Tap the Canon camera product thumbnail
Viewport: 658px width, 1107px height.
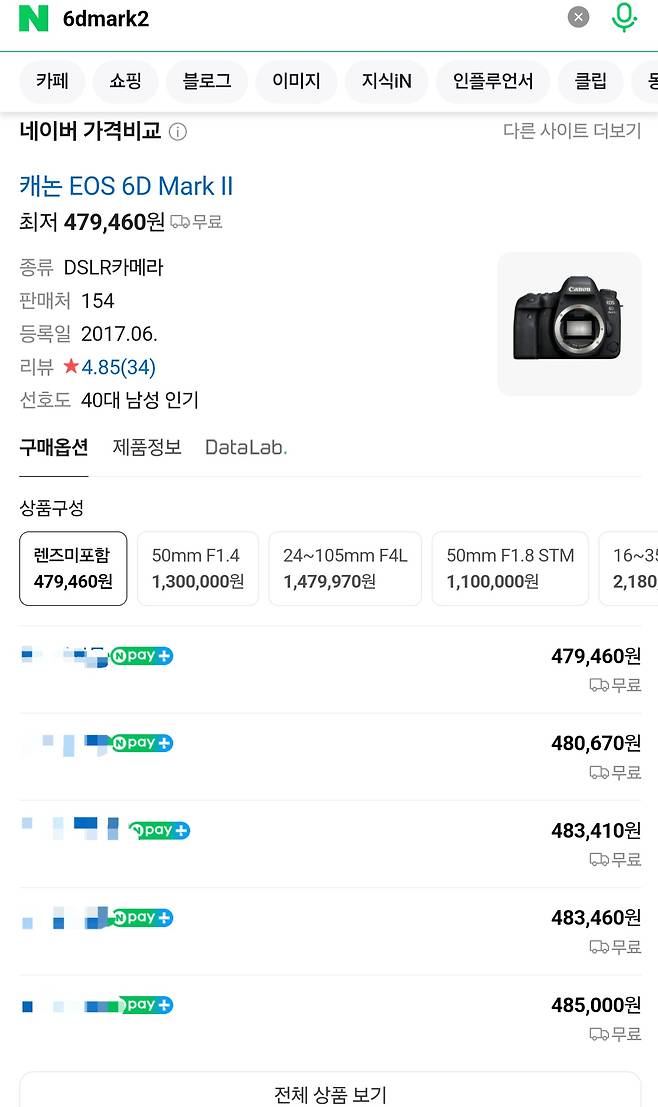pyautogui.click(x=568, y=323)
